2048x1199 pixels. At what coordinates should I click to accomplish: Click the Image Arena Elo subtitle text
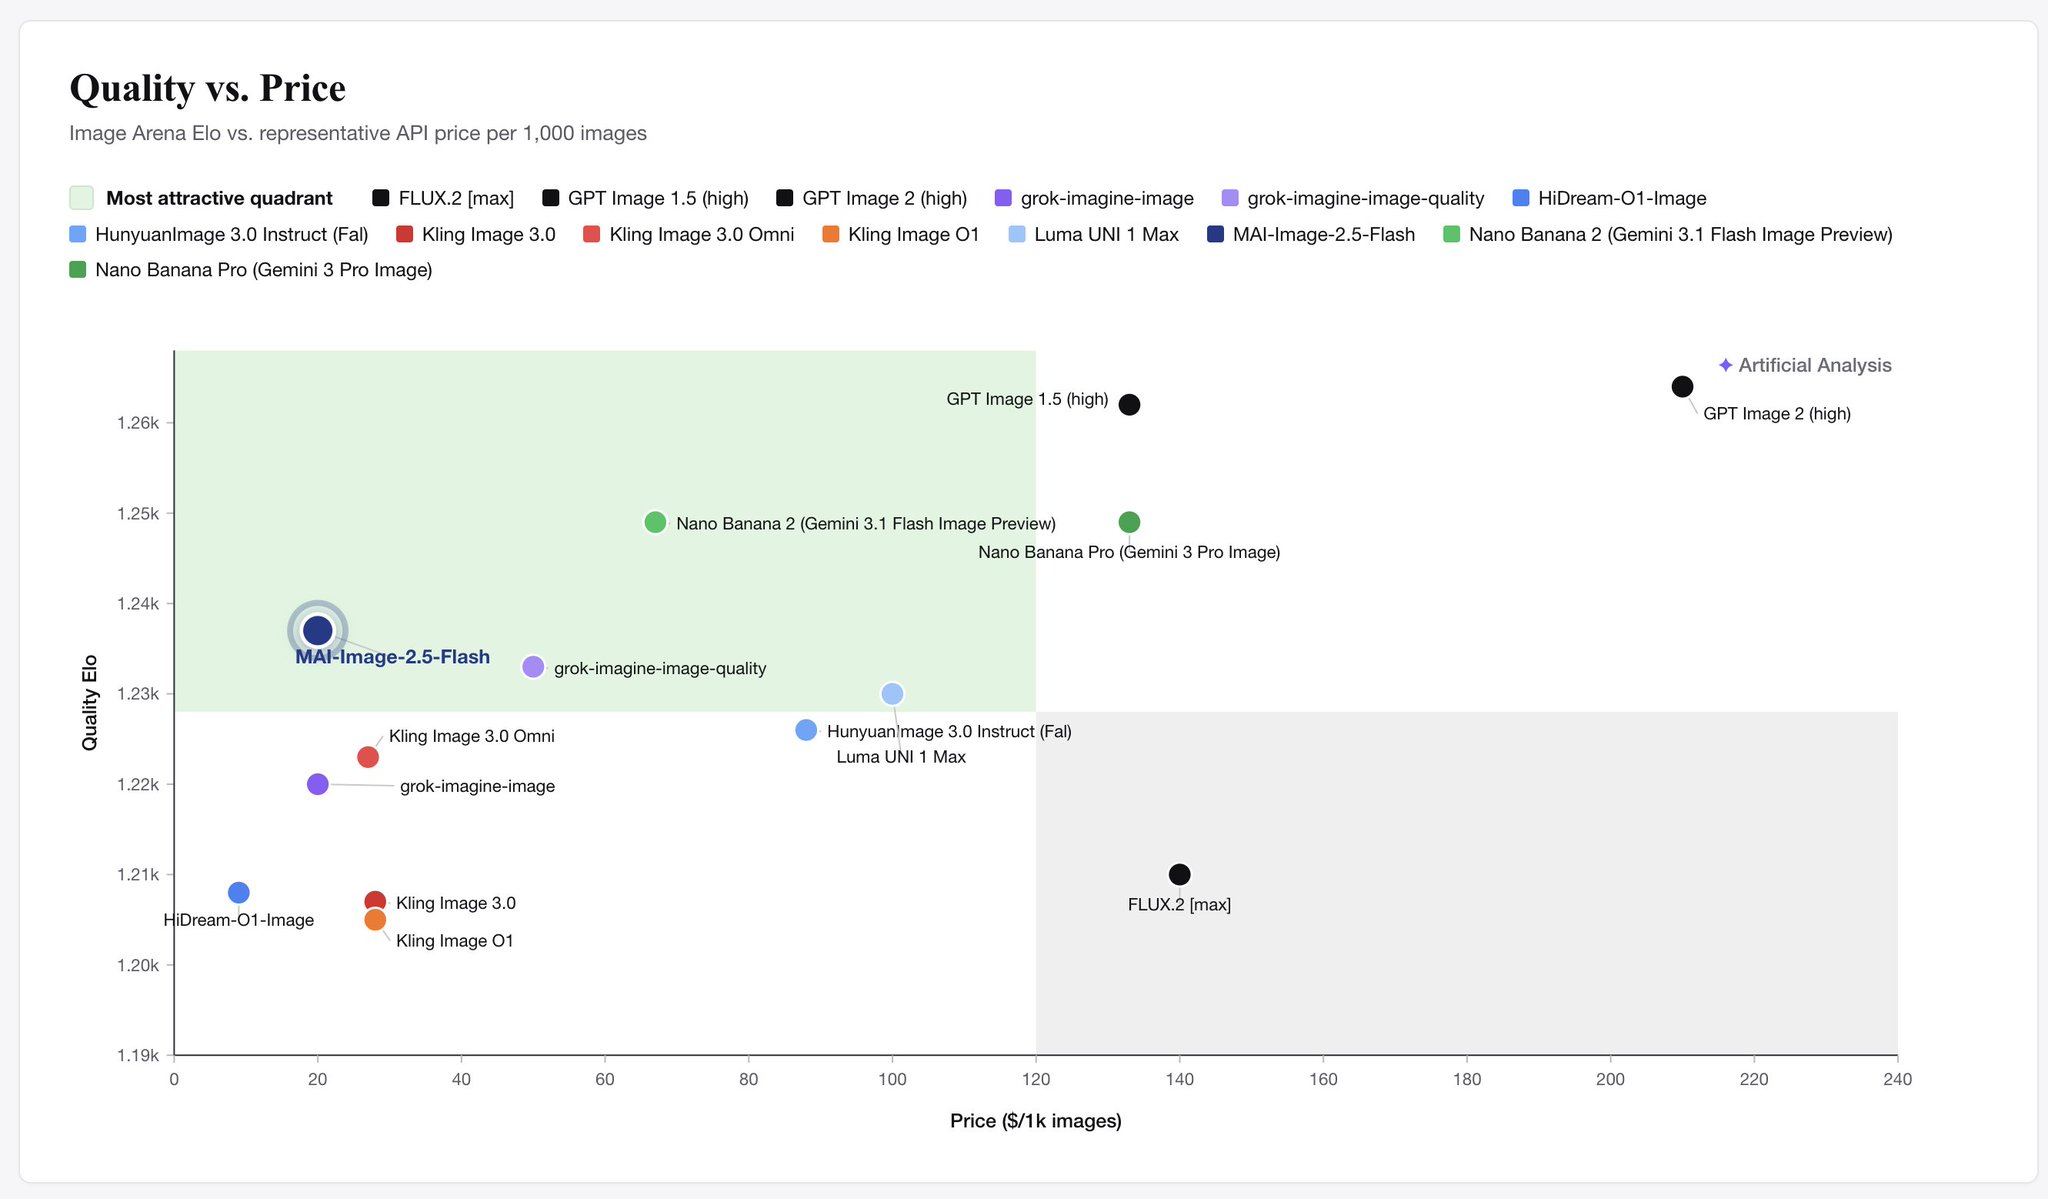click(358, 133)
